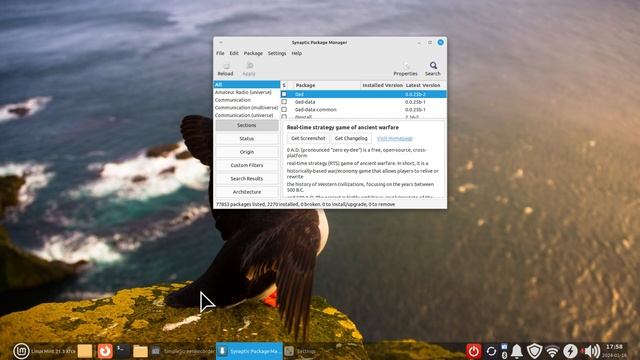
Task: Select the 0ad-data-common package row
Action: [x=363, y=109]
